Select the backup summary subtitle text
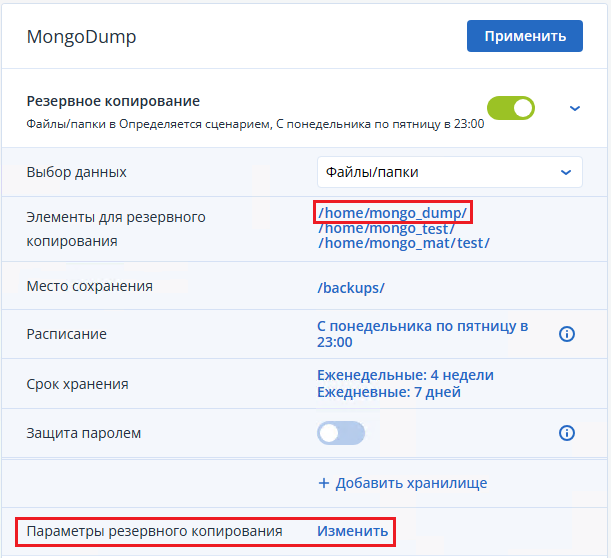 pos(255,124)
